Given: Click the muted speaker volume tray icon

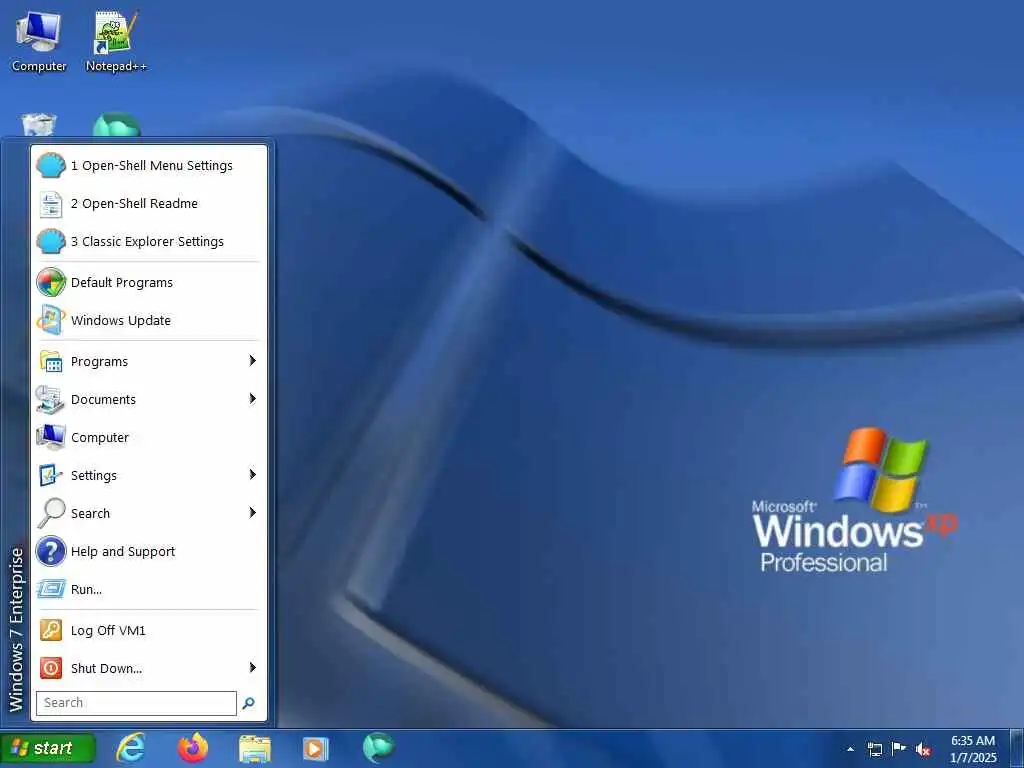Looking at the screenshot, I should [x=923, y=749].
